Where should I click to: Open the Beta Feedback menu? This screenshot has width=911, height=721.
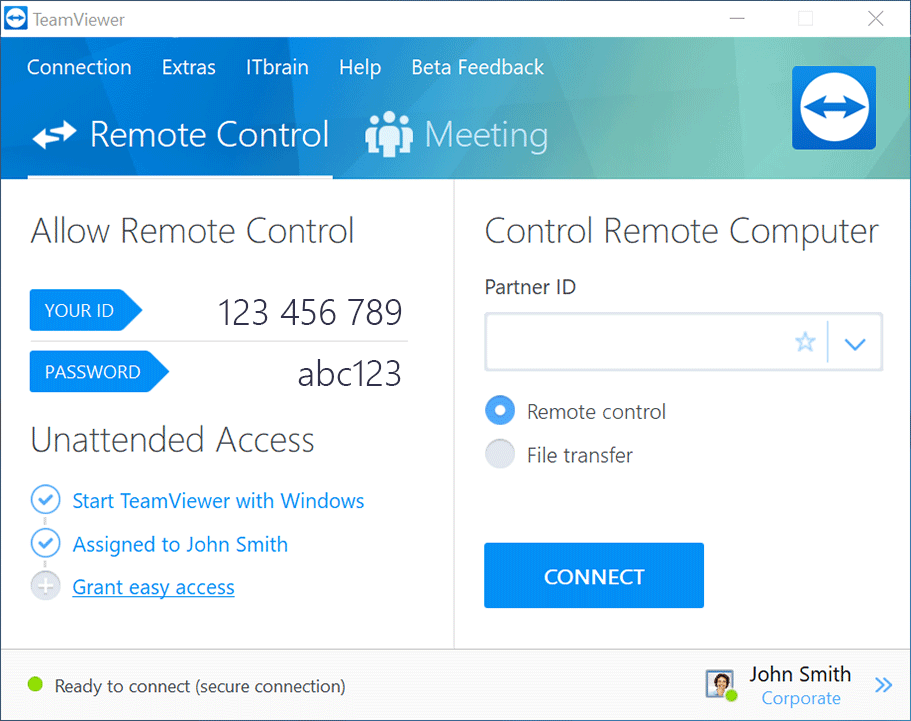coord(477,67)
